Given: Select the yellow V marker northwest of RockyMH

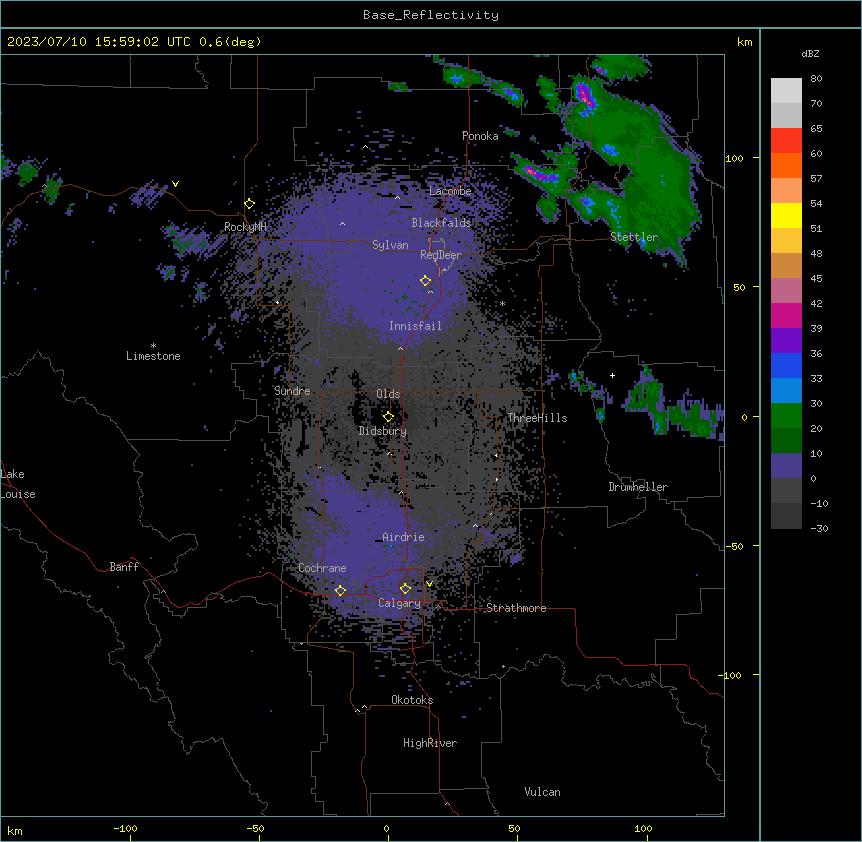Looking at the screenshot, I should coord(175,184).
